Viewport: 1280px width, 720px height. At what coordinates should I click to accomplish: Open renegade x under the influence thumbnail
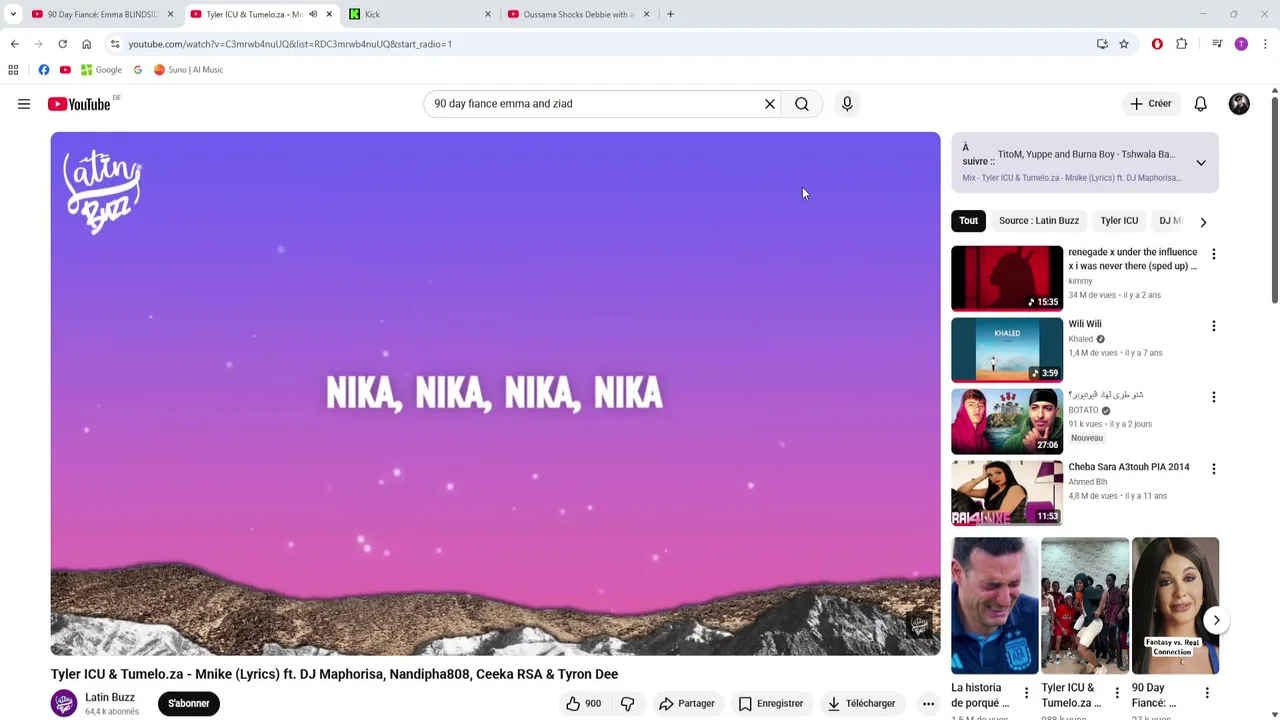[x=1007, y=278]
